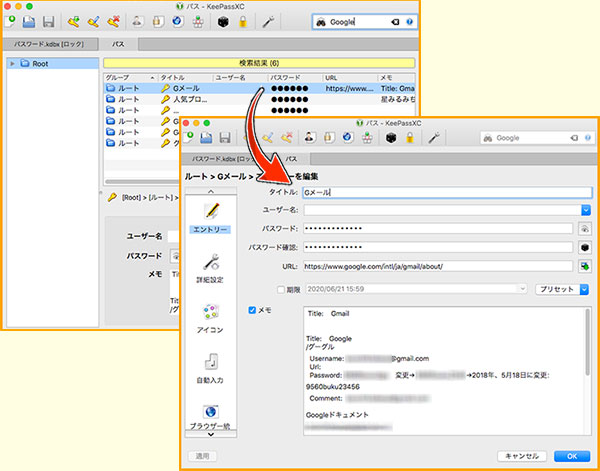
Task: Click the 適用 apply button
Action: [x=202, y=456]
